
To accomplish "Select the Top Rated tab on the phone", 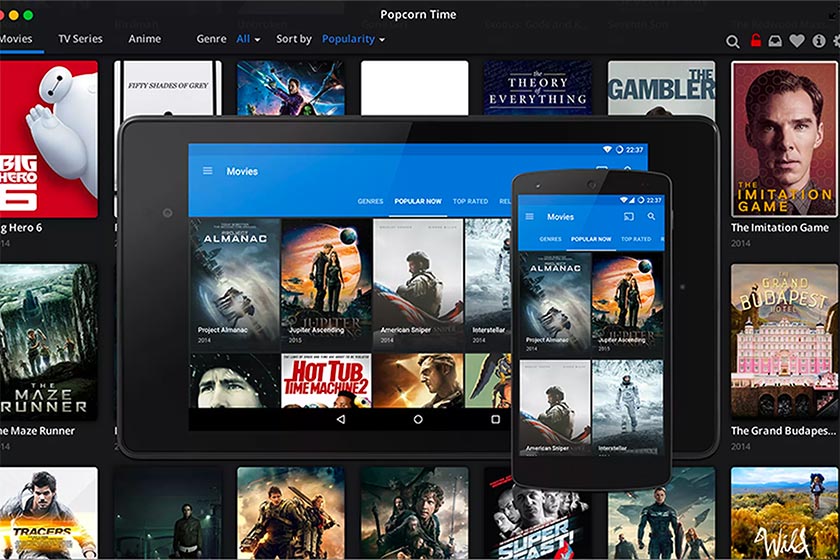I will point(636,239).
